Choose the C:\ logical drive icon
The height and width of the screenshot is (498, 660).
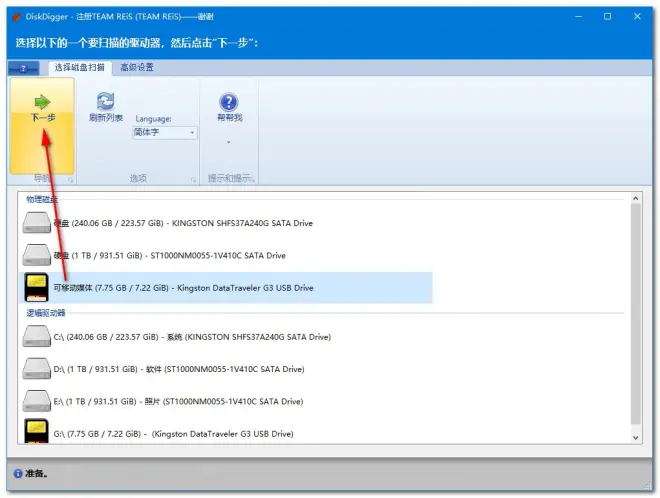[x=37, y=336]
